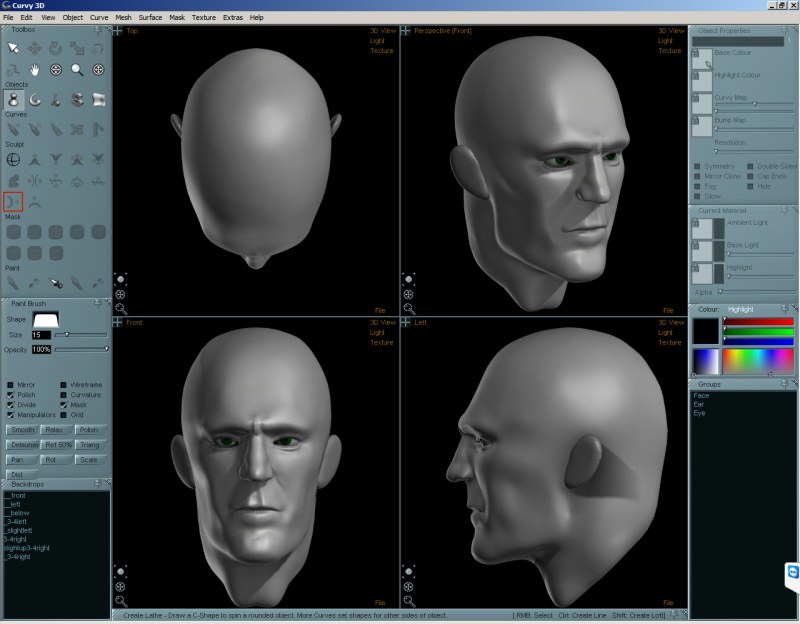Screen dimensions: 800x624
Task: Open the Texture options in Perspective viewport
Action: [670, 50]
